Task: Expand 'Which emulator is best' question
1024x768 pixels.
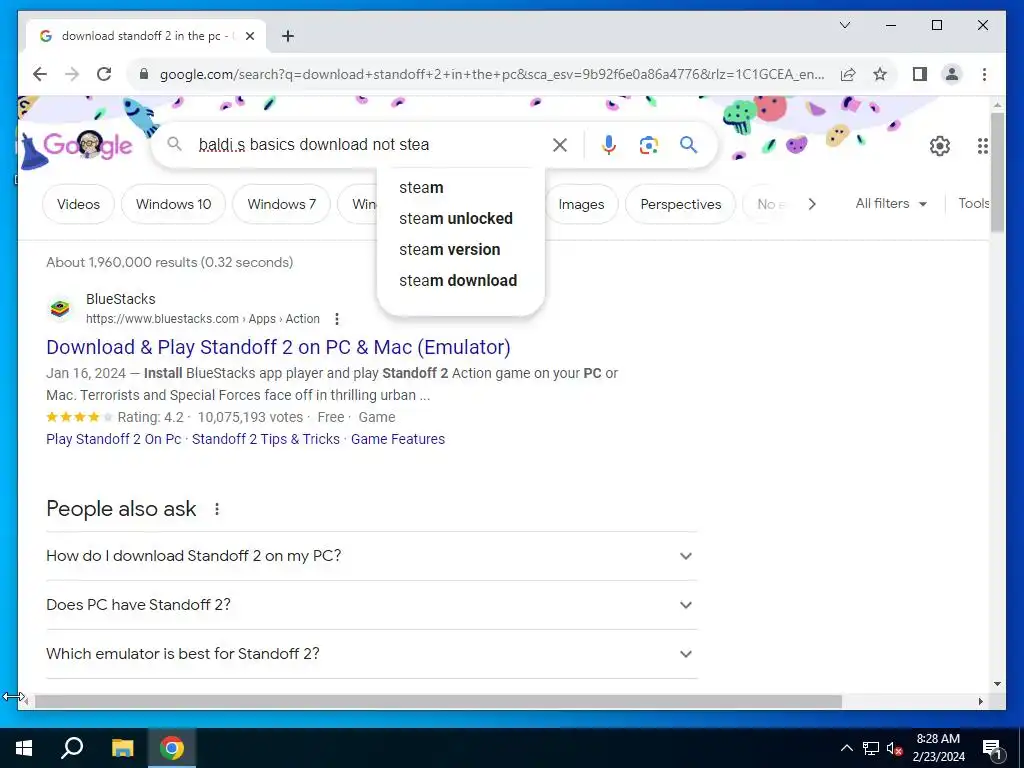Action: point(372,654)
